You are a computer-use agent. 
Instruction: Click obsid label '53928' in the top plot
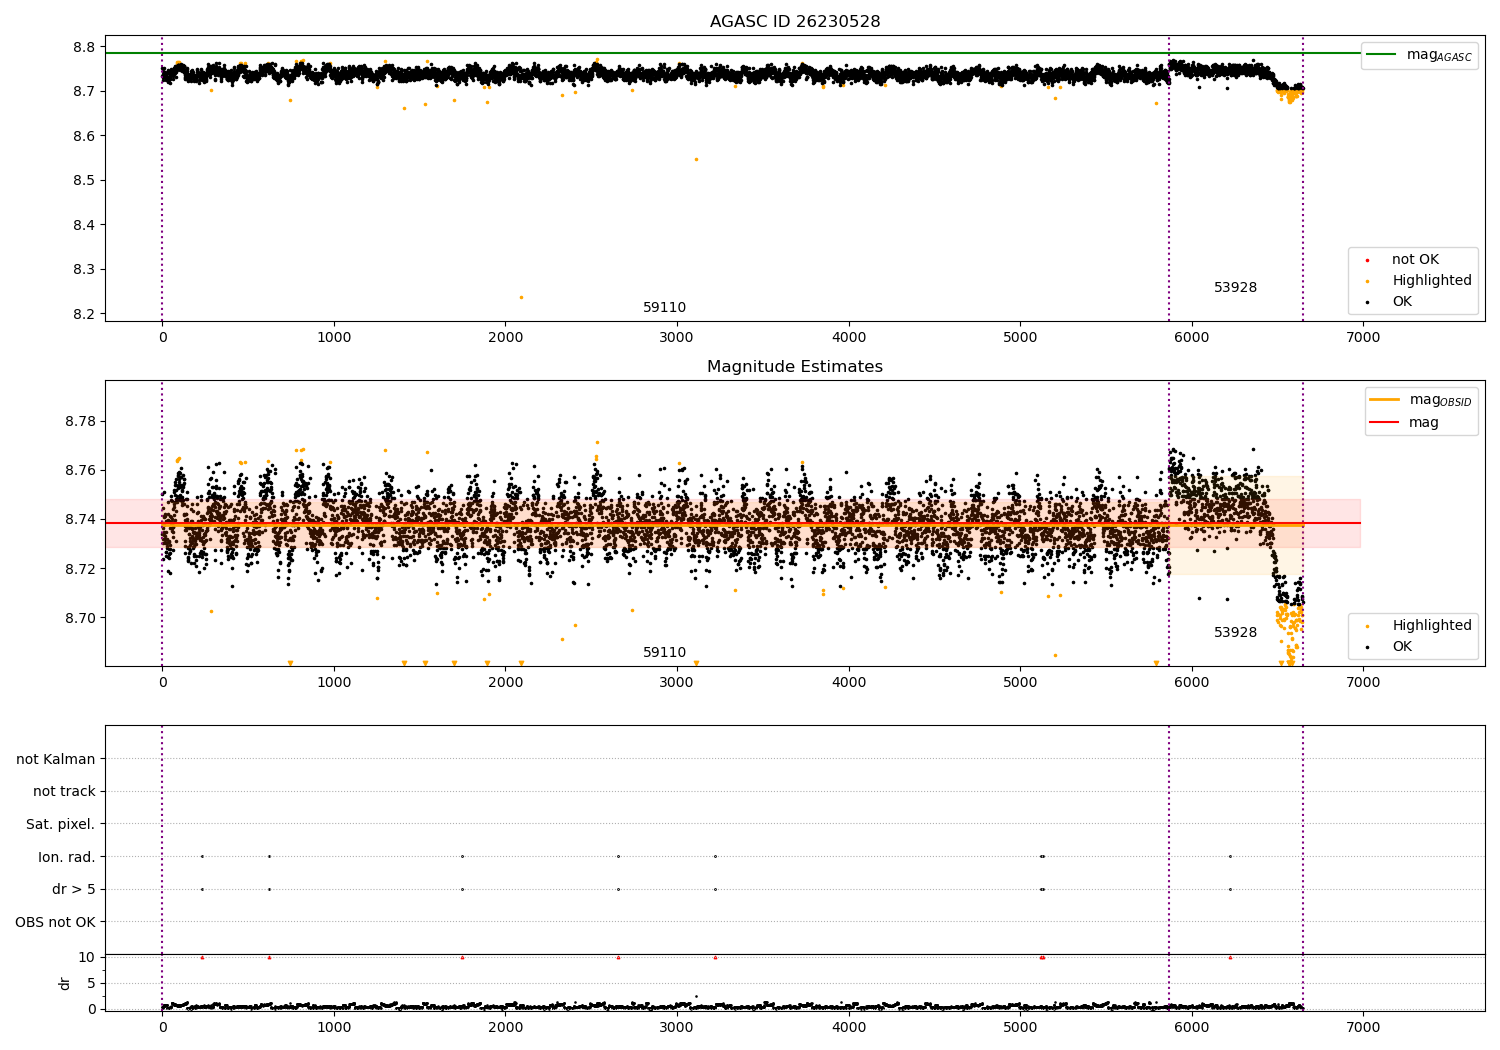point(1236,288)
